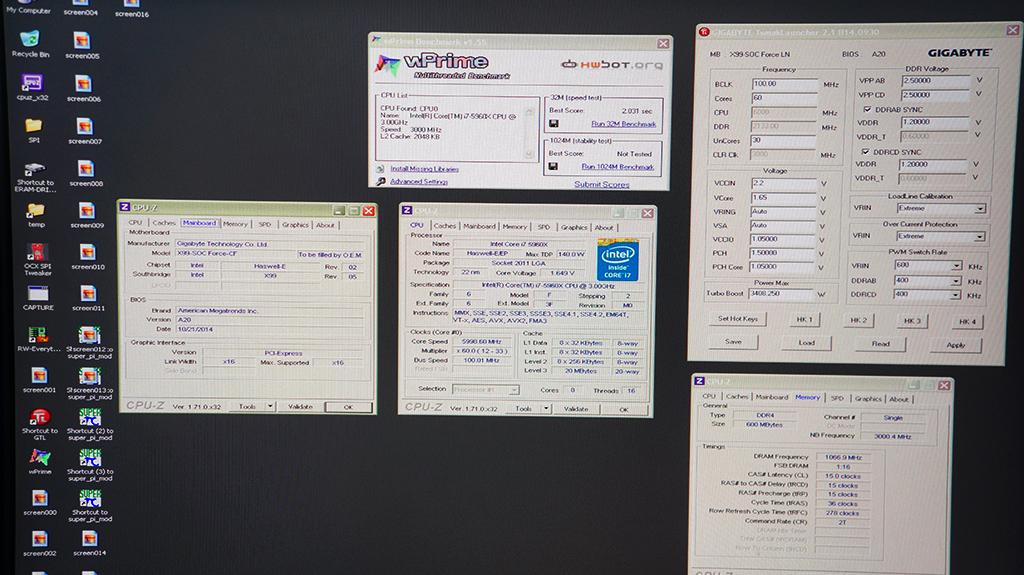Click Run 1024M Benchmark link

point(617,167)
